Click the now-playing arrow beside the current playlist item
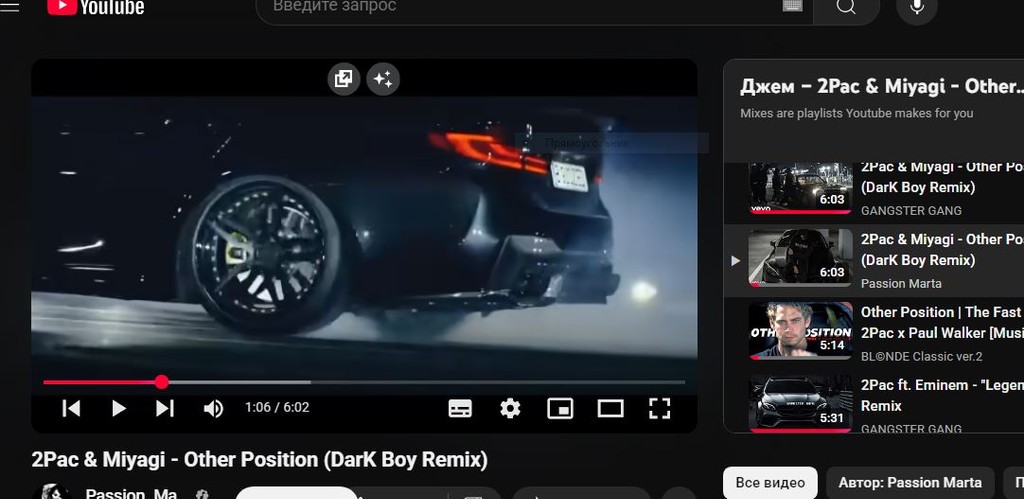 point(735,261)
